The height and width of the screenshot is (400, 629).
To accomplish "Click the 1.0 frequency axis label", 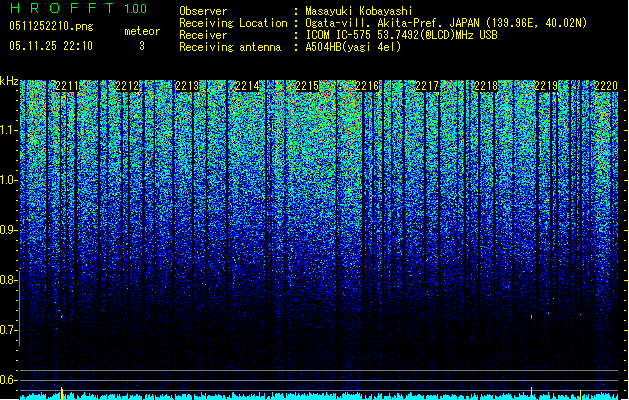I will (9, 181).
